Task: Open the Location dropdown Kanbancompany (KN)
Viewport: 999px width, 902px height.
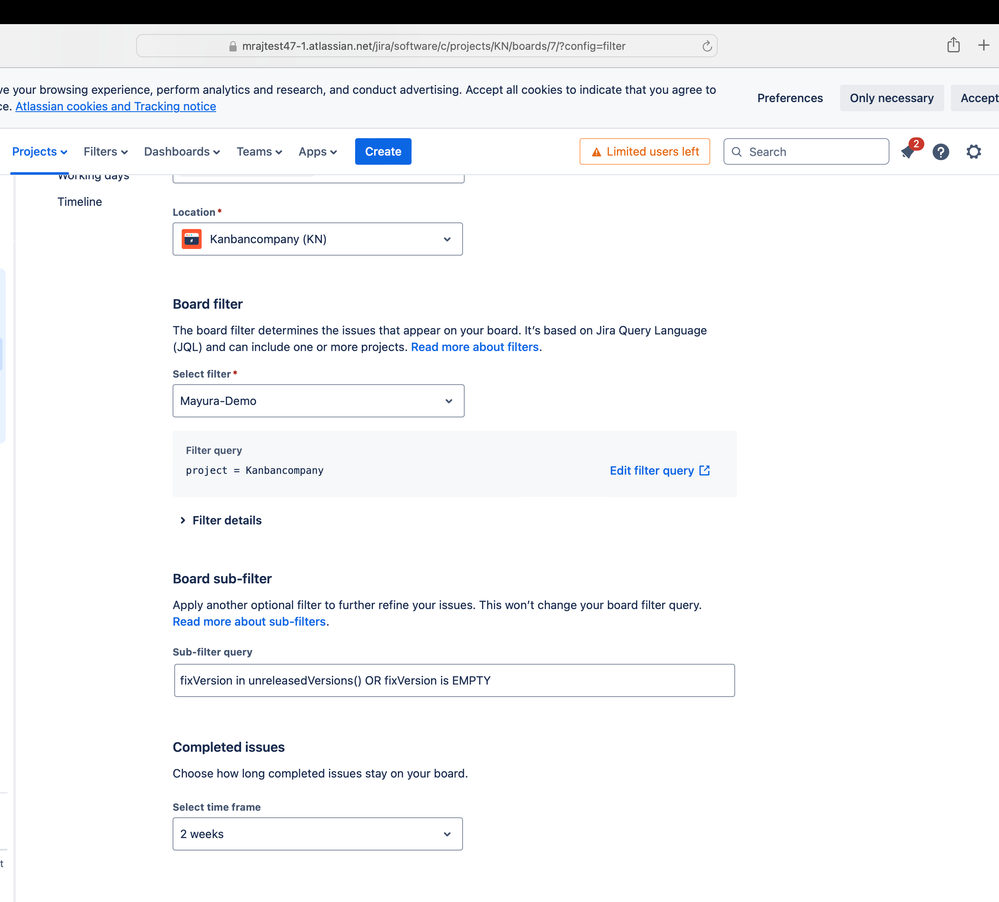Action: [x=317, y=239]
